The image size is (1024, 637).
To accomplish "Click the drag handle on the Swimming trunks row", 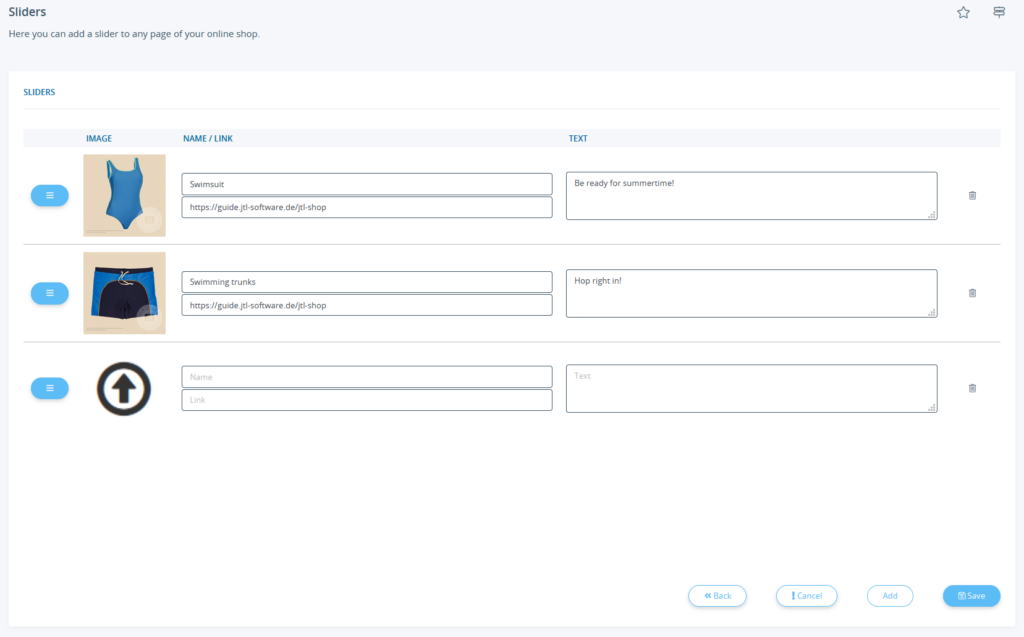I will tap(49, 293).
